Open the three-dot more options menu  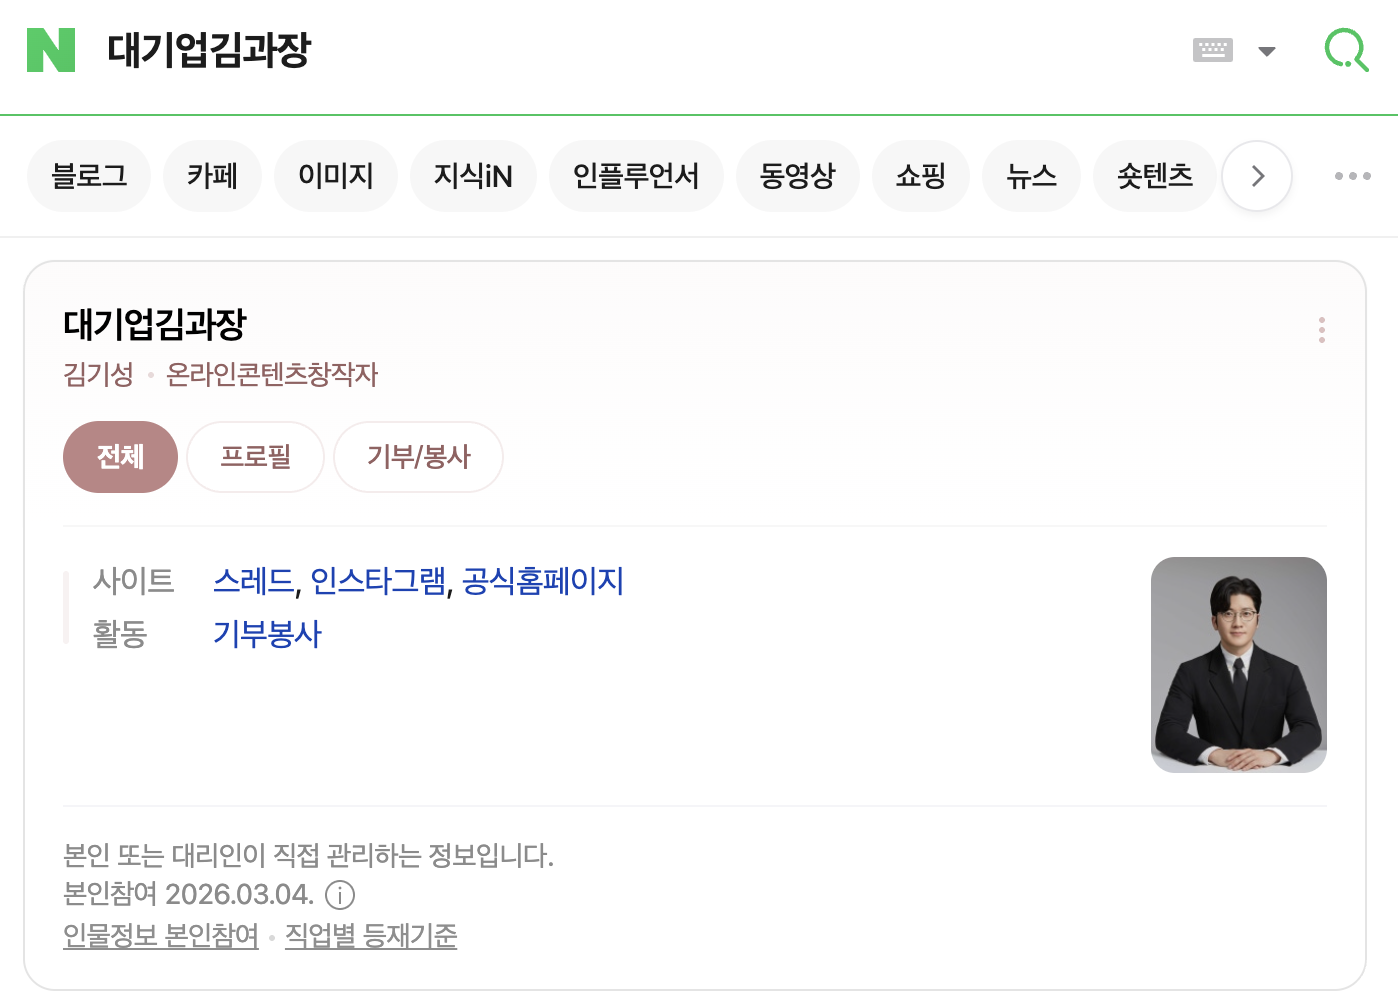click(1352, 176)
